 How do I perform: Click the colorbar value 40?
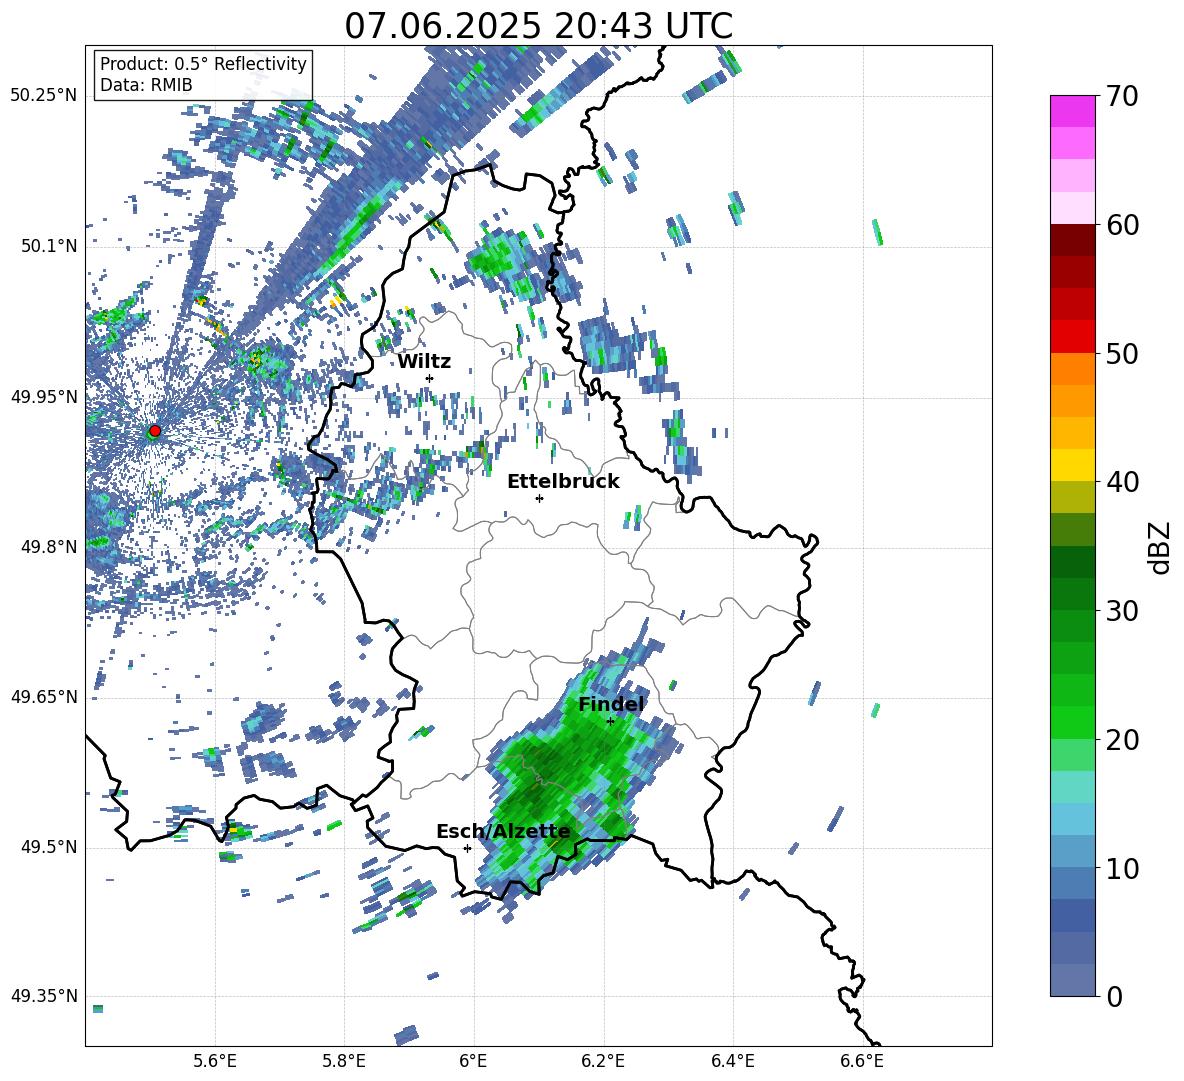(x=1122, y=482)
